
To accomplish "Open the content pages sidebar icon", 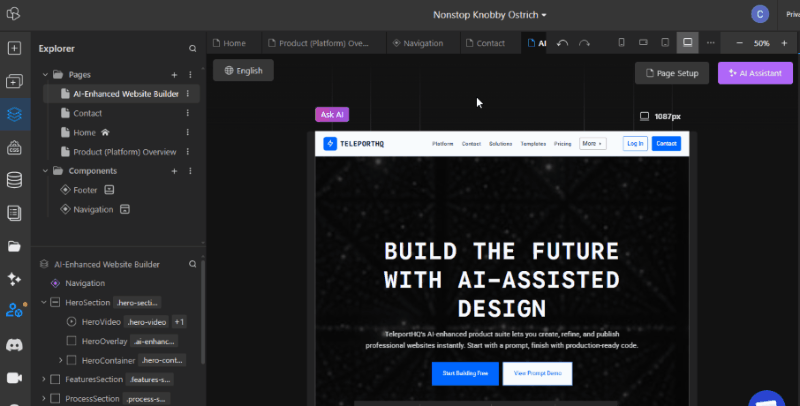I will [14, 213].
